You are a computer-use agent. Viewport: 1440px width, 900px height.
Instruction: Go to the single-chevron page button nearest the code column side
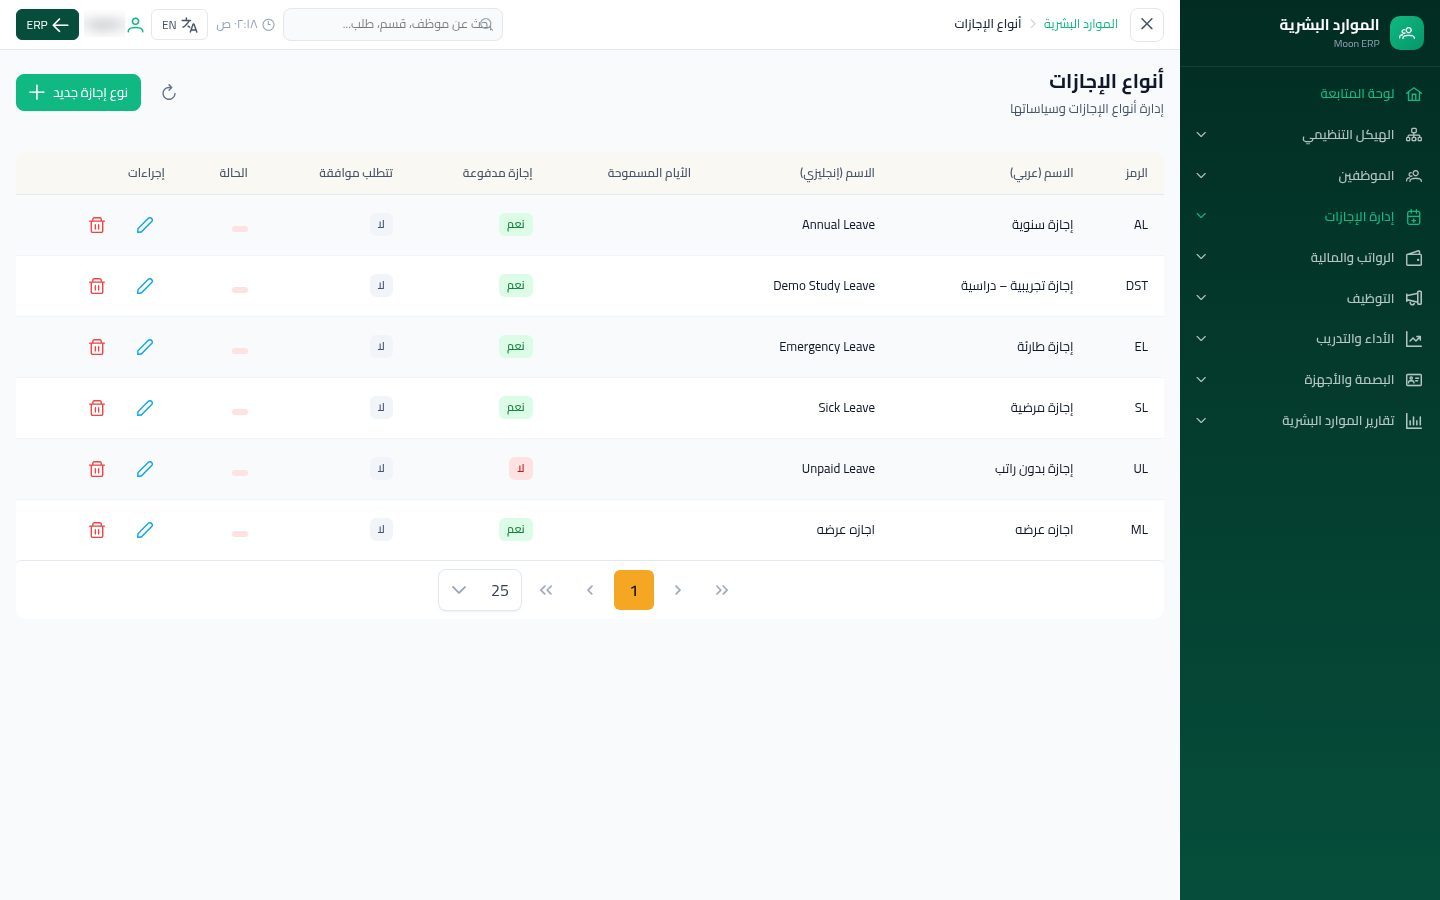(x=678, y=590)
